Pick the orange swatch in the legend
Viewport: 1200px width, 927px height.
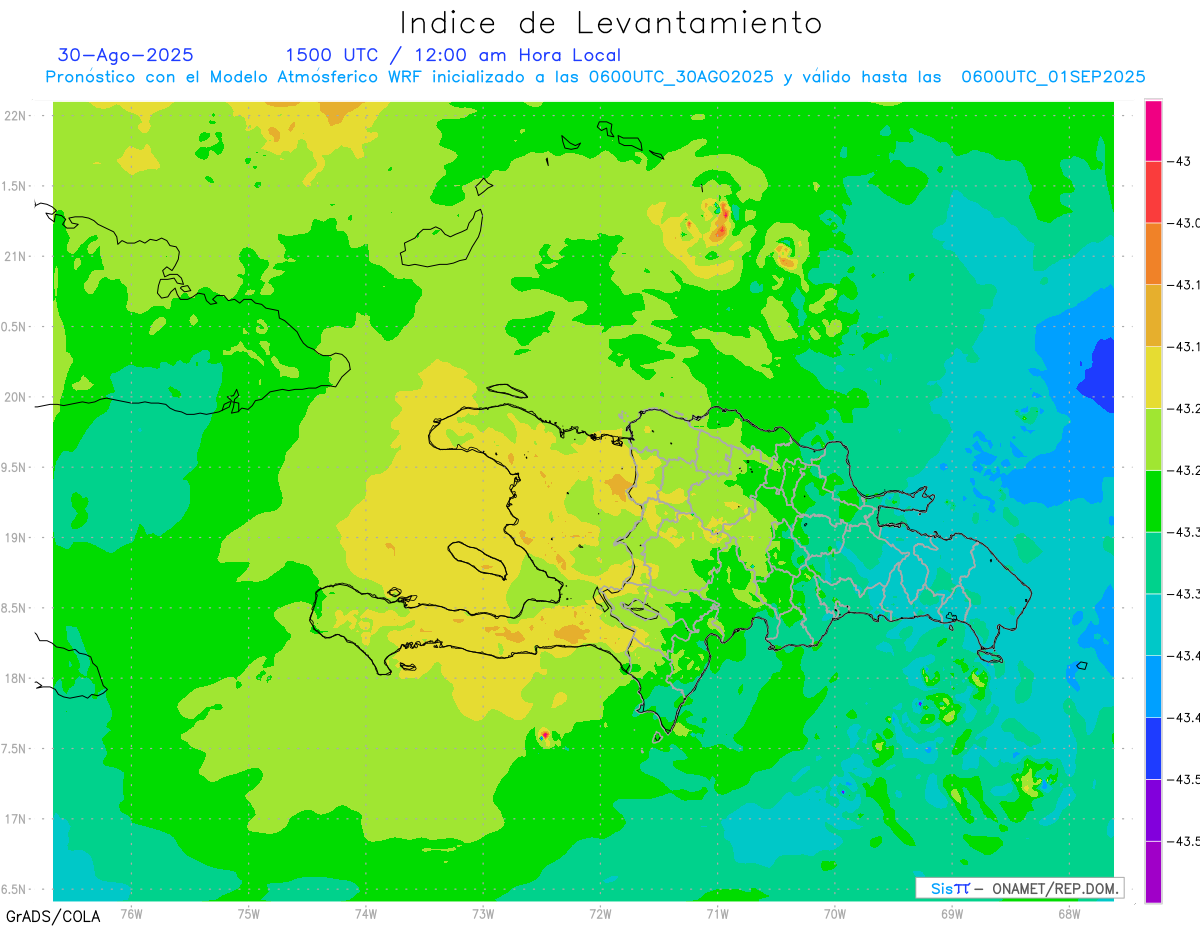[1153, 254]
